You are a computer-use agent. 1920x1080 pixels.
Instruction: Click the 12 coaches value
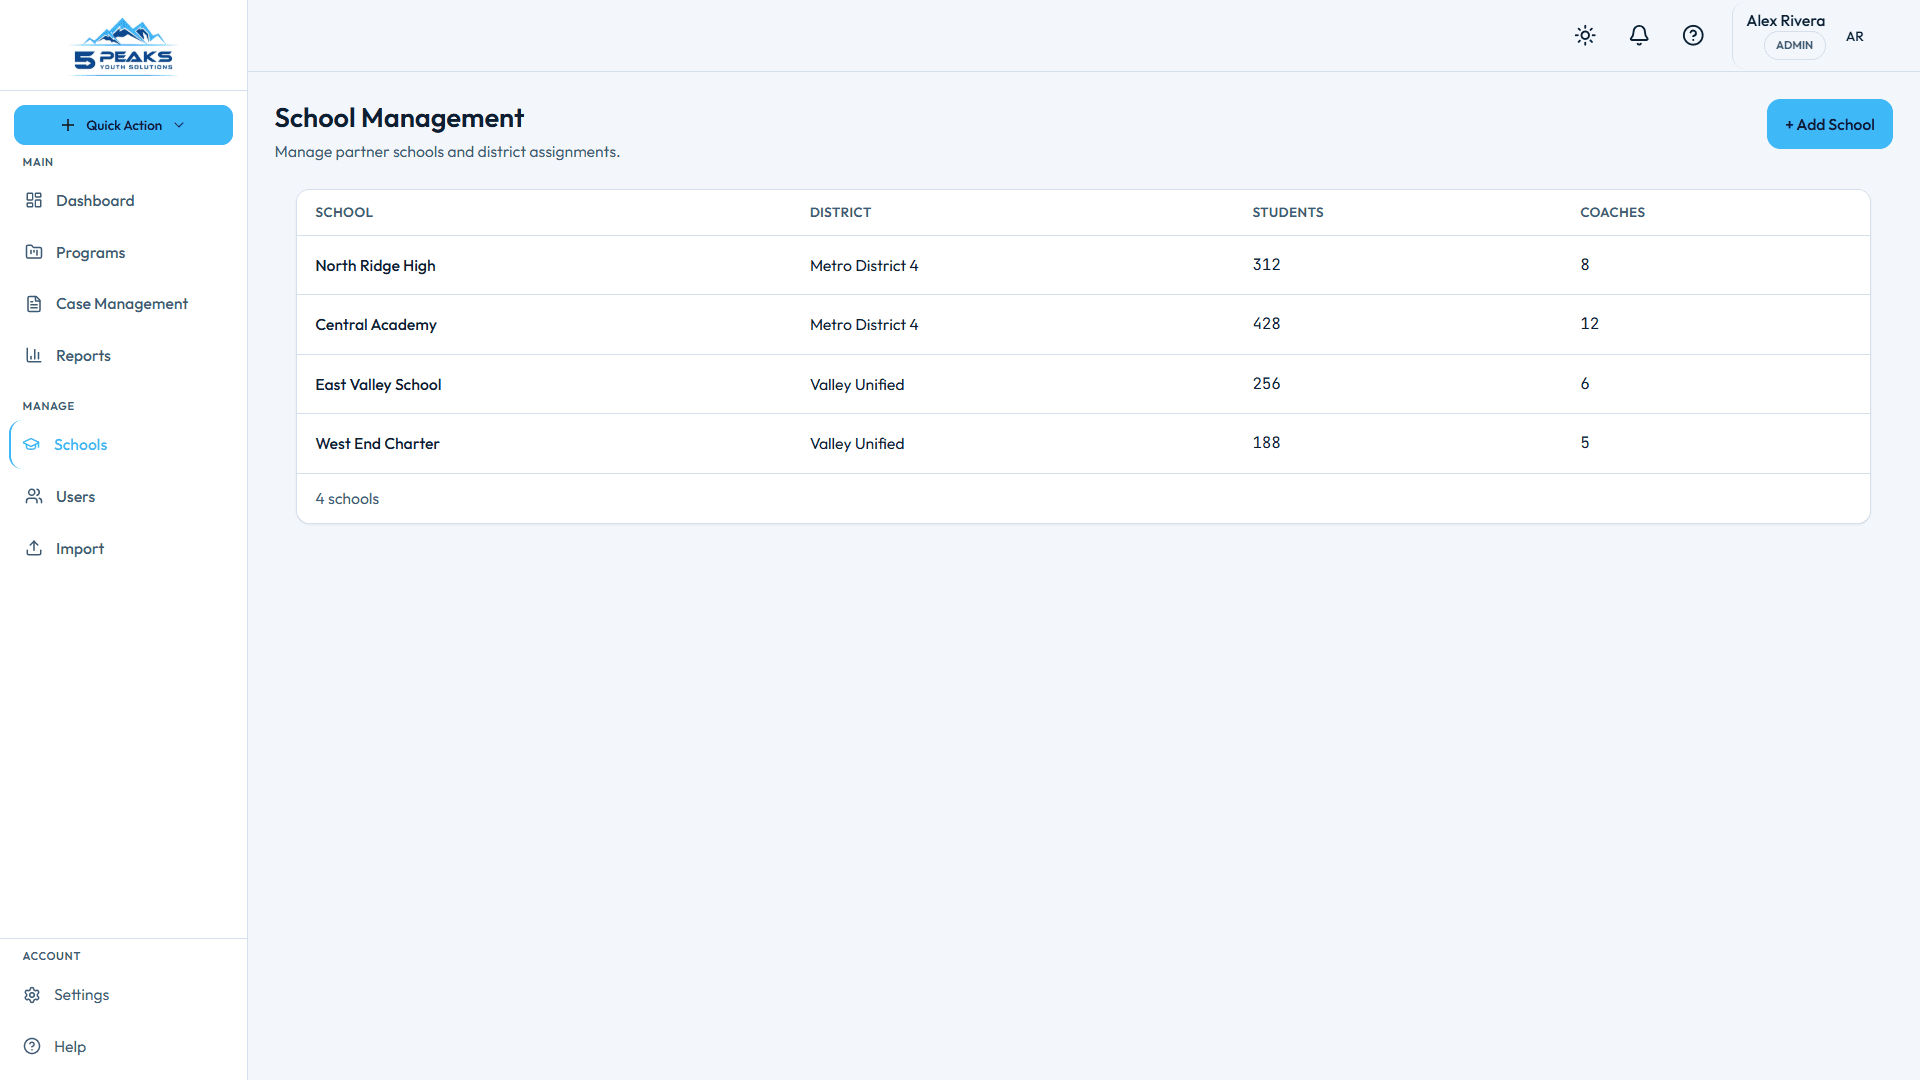pos(1589,323)
